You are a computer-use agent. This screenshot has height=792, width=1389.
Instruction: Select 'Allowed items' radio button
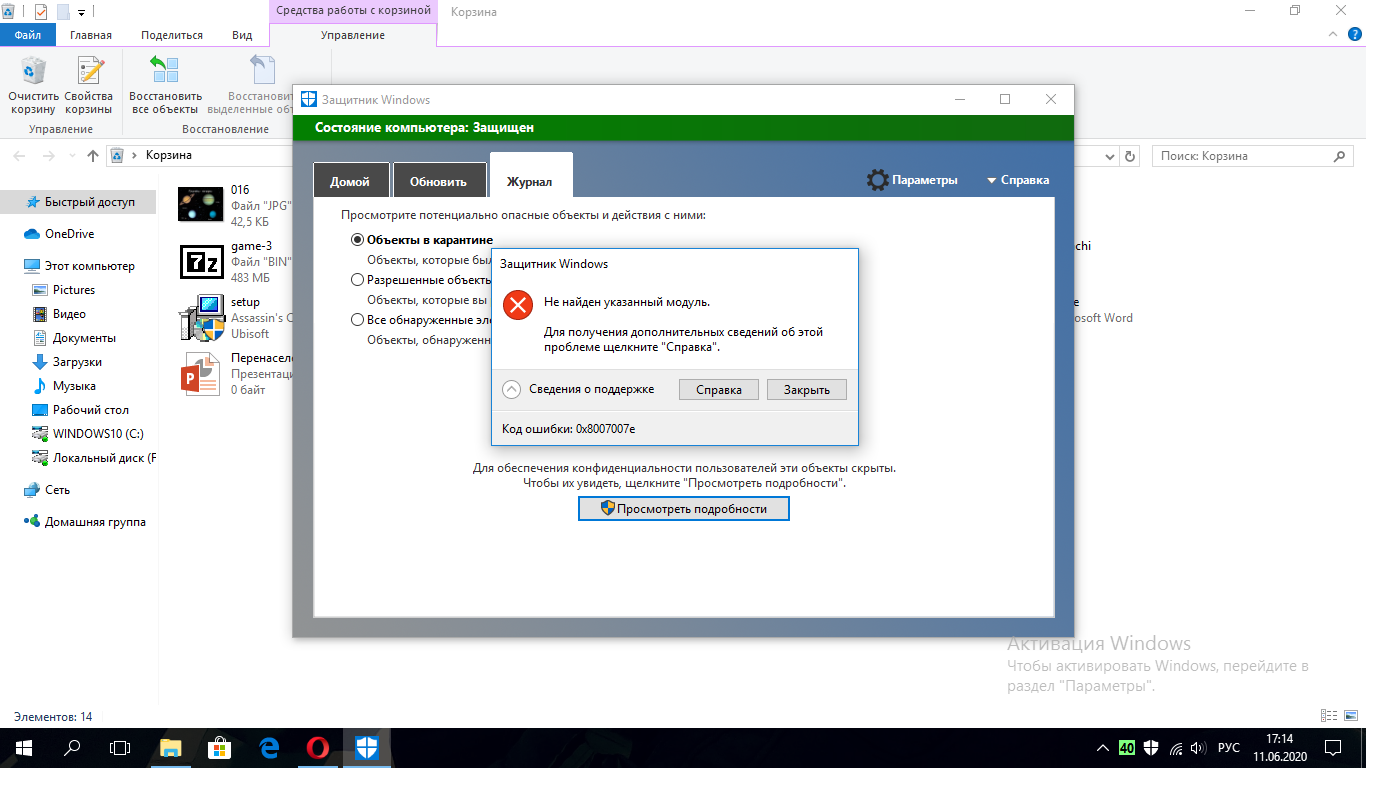tap(358, 280)
